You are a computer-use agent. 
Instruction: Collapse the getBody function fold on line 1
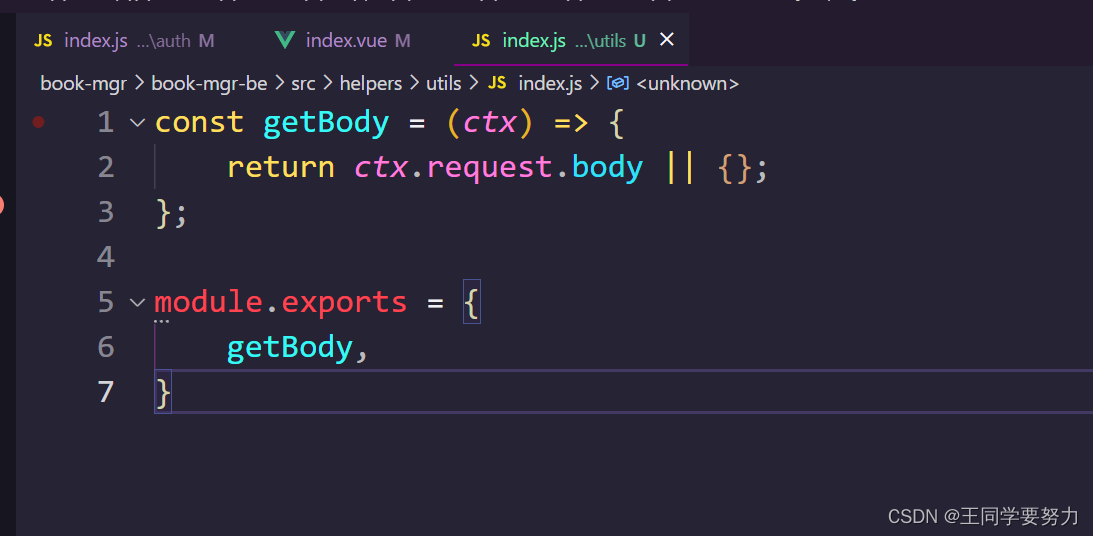137,122
